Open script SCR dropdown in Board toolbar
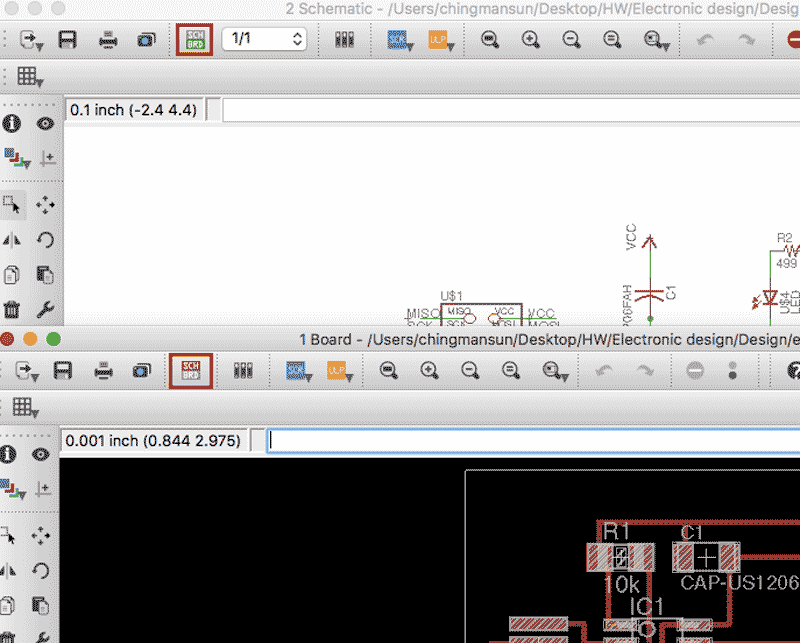The image size is (800, 643). click(x=299, y=372)
